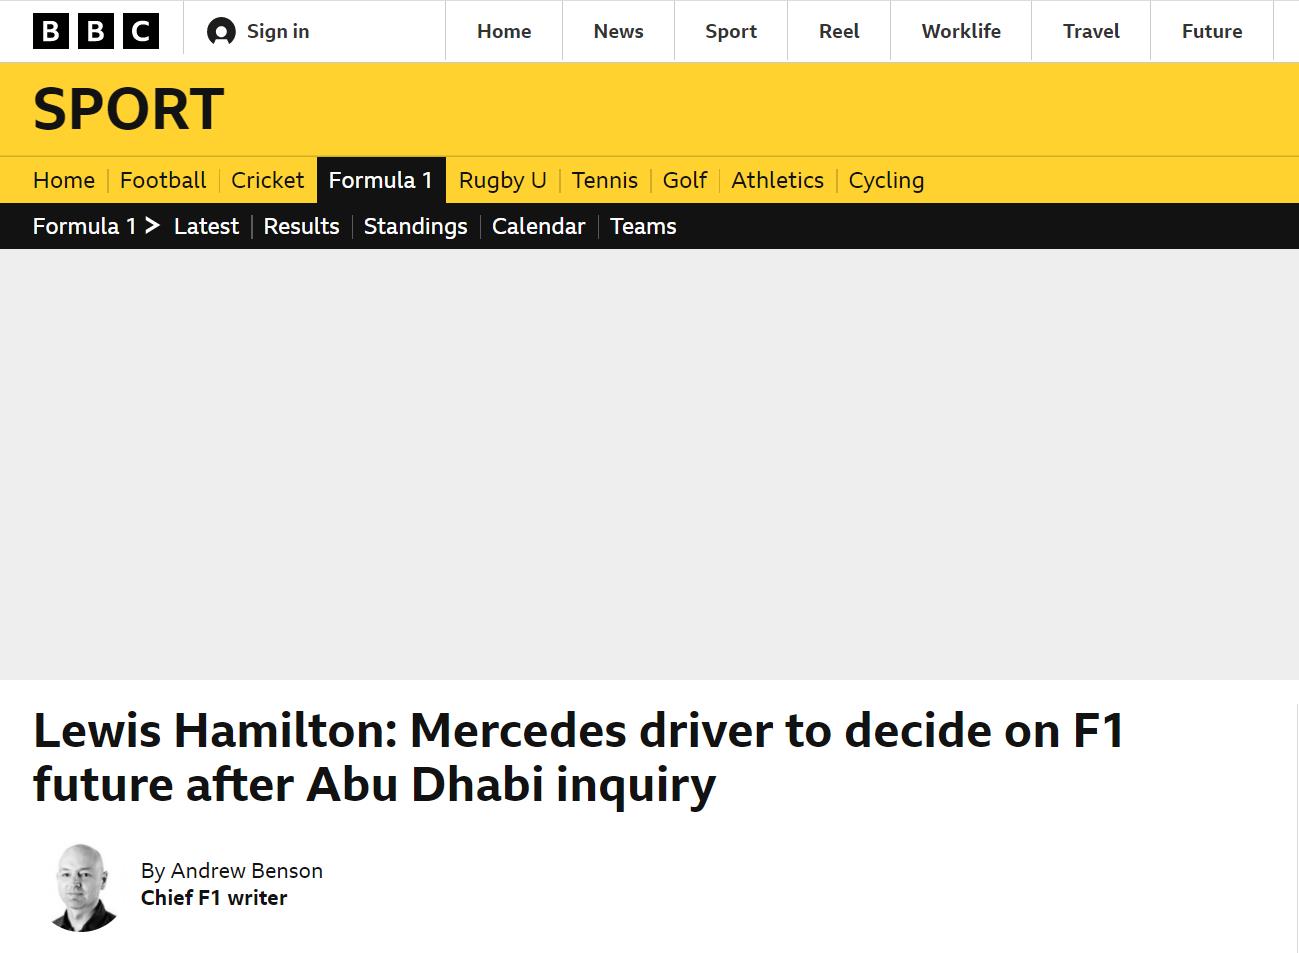This screenshot has width=1299, height=953.
Task: Open the Sign in link
Action: (277, 32)
